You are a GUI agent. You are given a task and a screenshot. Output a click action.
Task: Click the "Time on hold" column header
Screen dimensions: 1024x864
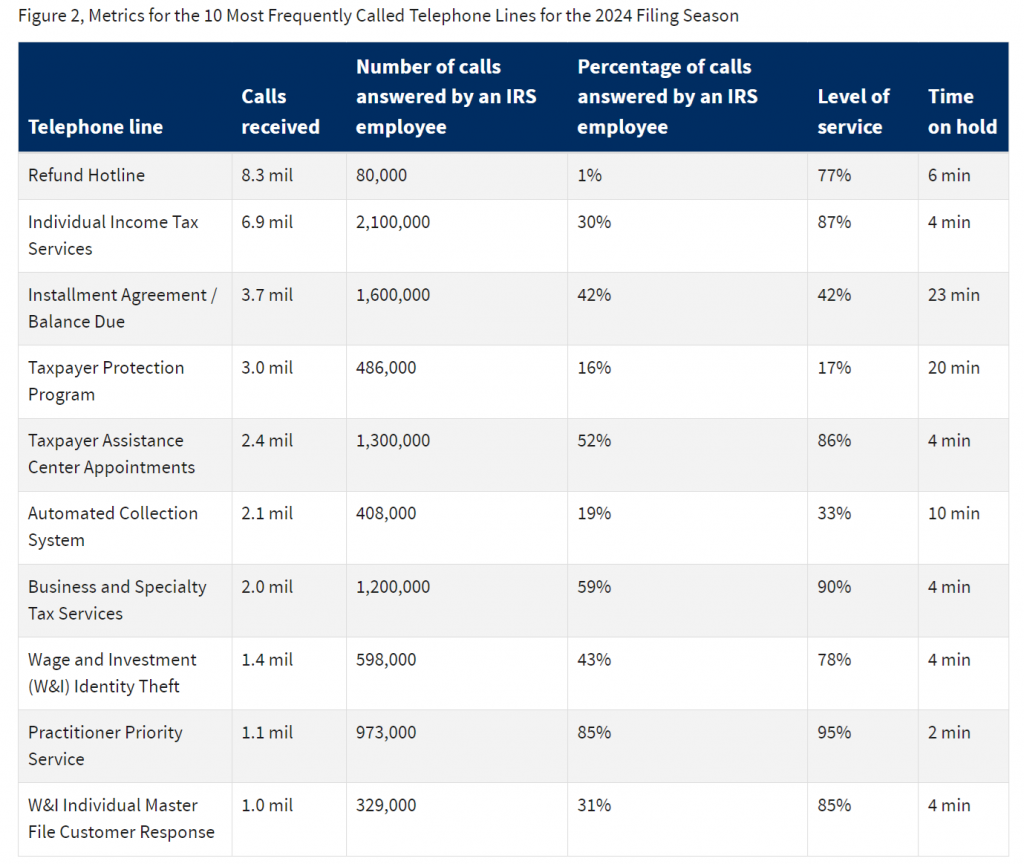(962, 112)
